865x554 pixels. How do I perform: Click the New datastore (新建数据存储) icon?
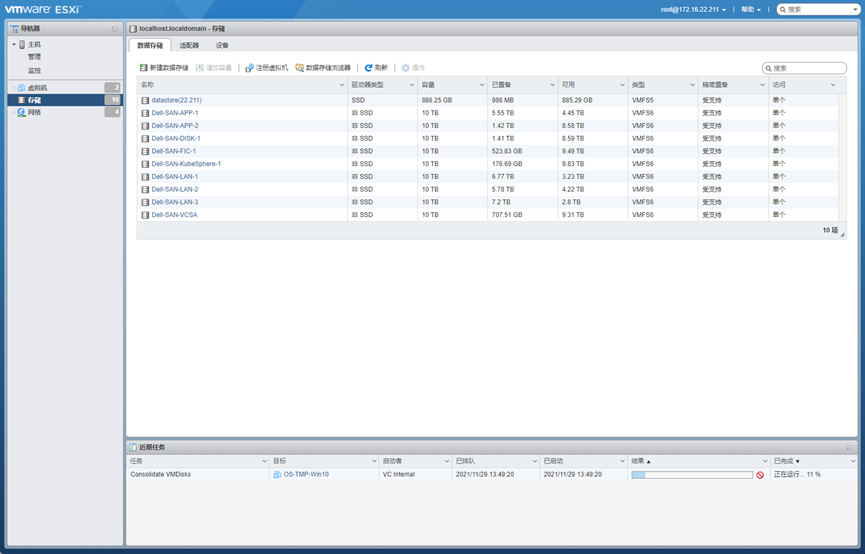pyautogui.click(x=143, y=68)
